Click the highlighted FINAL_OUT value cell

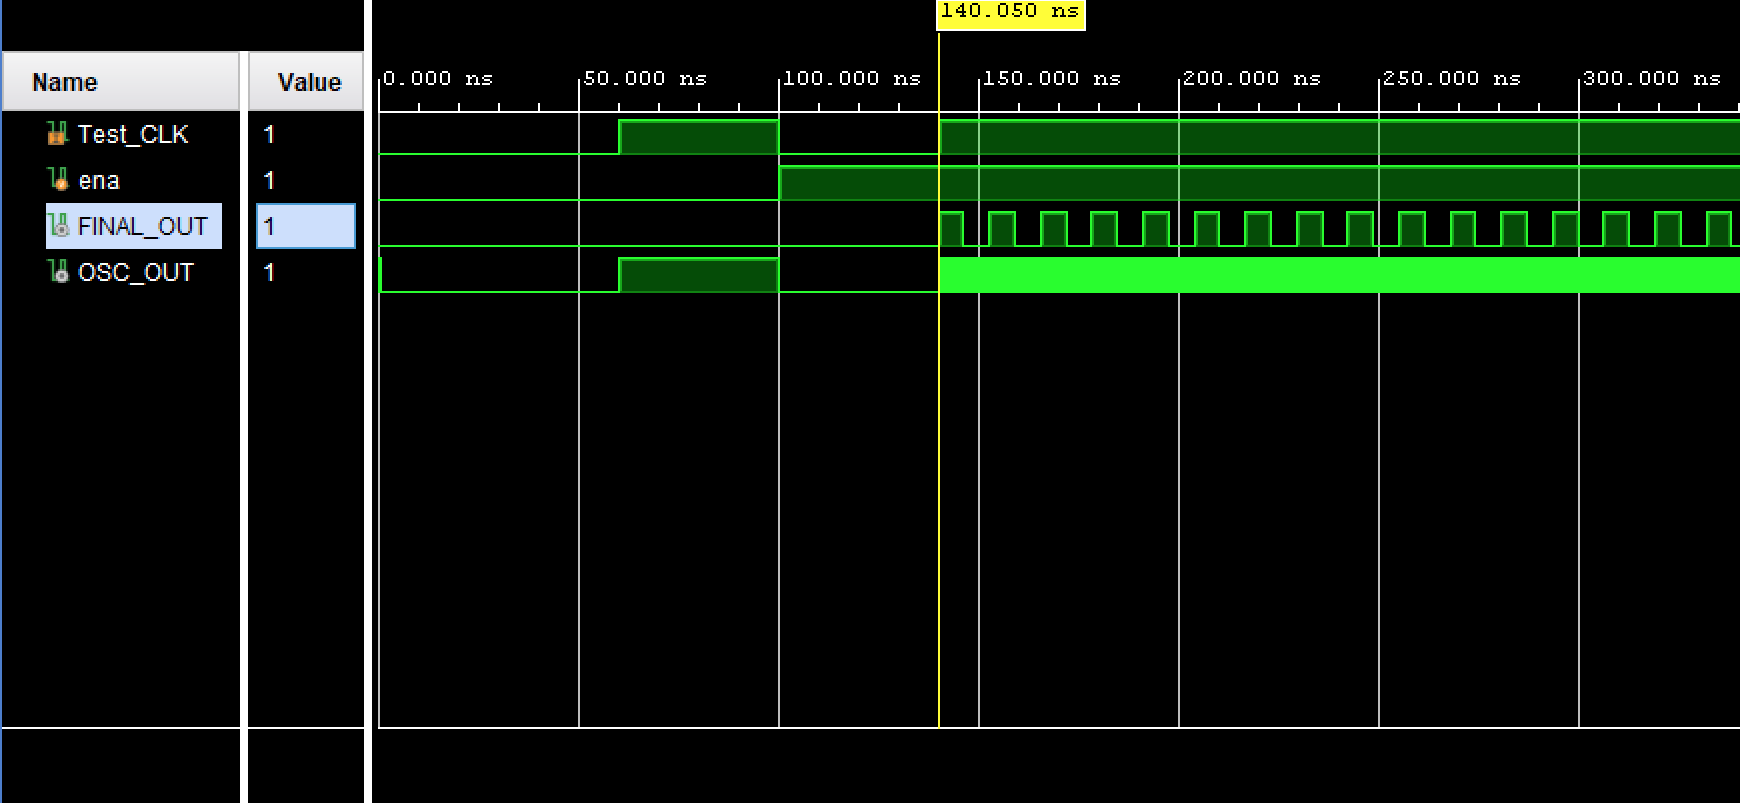[306, 226]
